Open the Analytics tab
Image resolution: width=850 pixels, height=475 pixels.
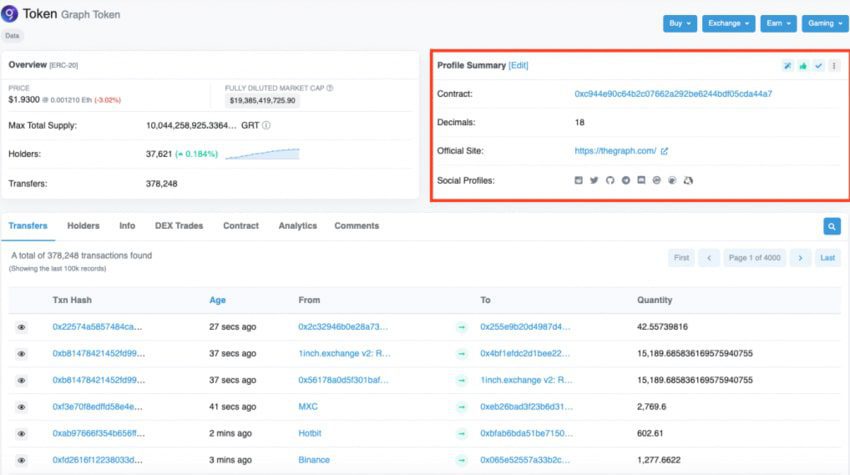click(x=298, y=226)
